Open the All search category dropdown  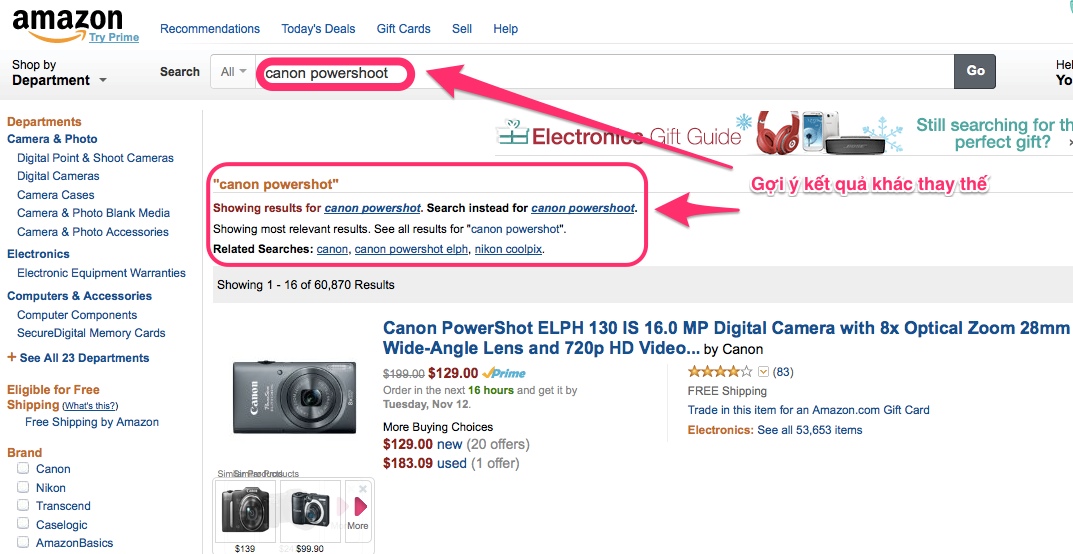233,71
